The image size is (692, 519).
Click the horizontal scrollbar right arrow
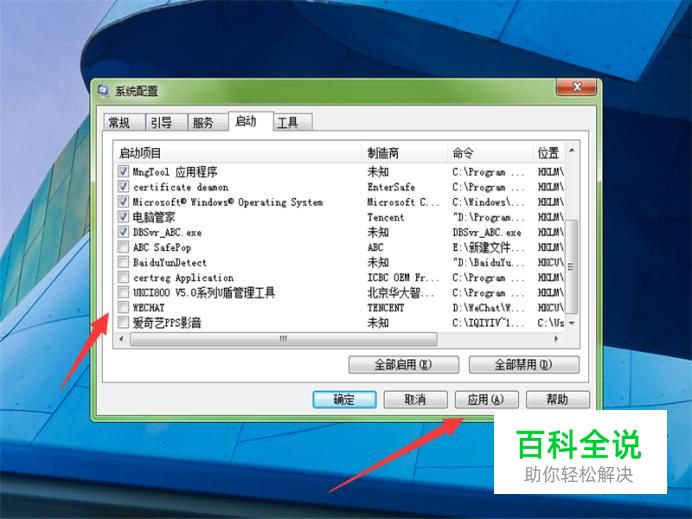click(556, 339)
